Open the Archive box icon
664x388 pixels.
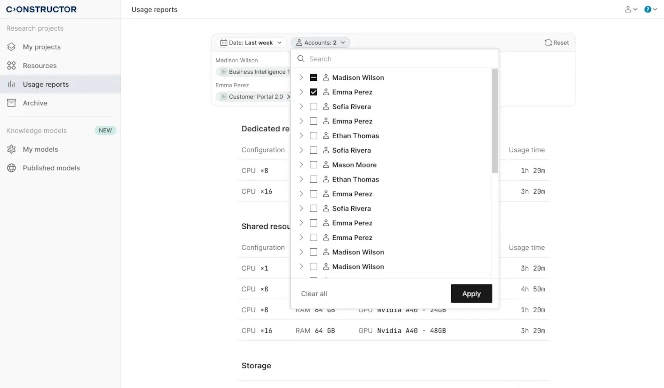11,103
